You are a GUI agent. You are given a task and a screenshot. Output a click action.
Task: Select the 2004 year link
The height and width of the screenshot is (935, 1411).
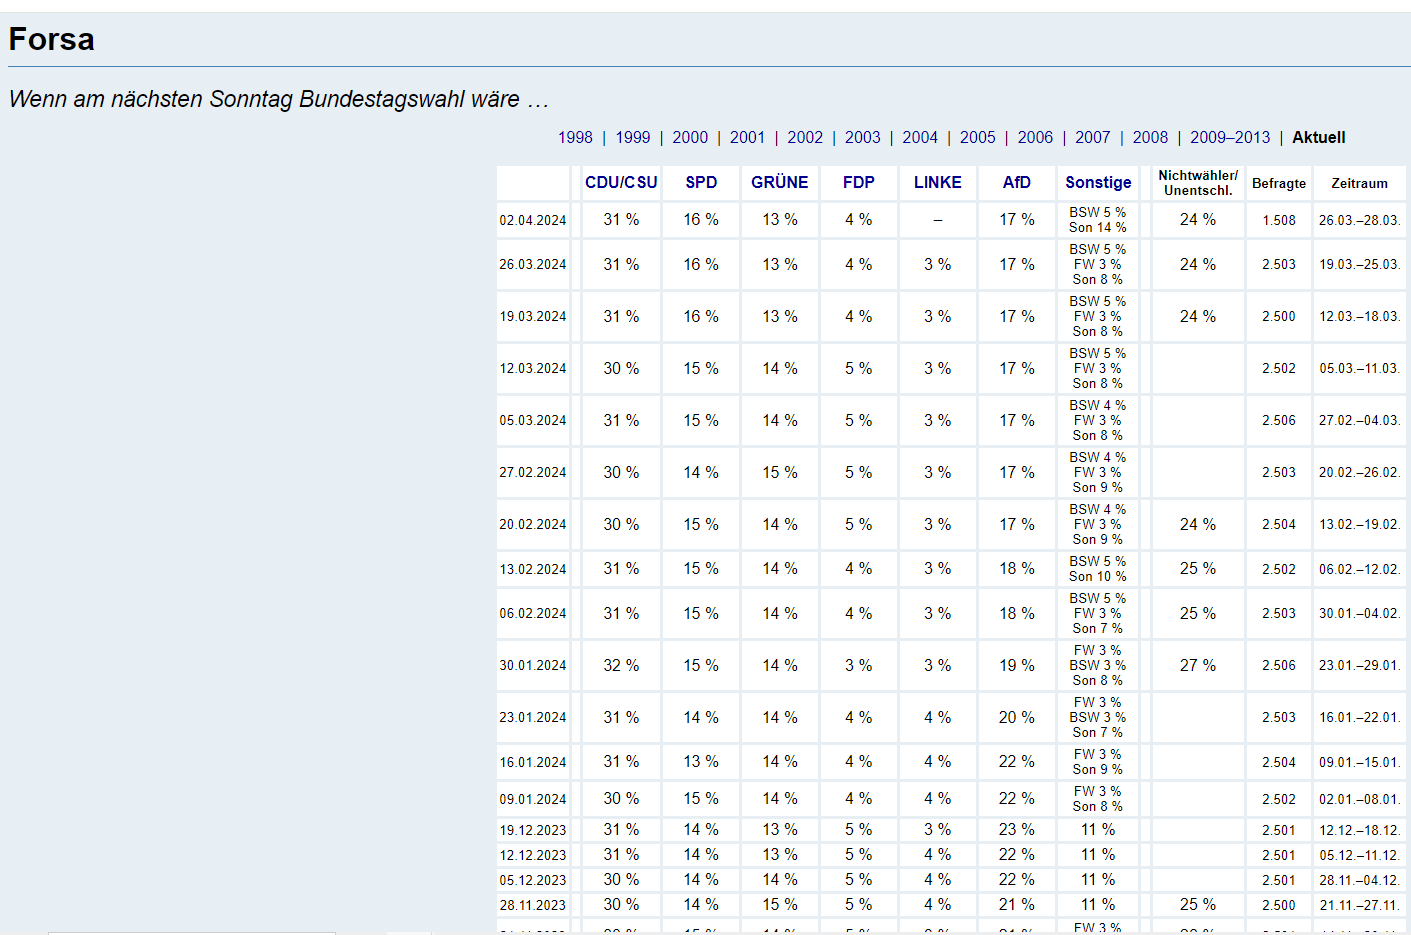click(x=920, y=137)
